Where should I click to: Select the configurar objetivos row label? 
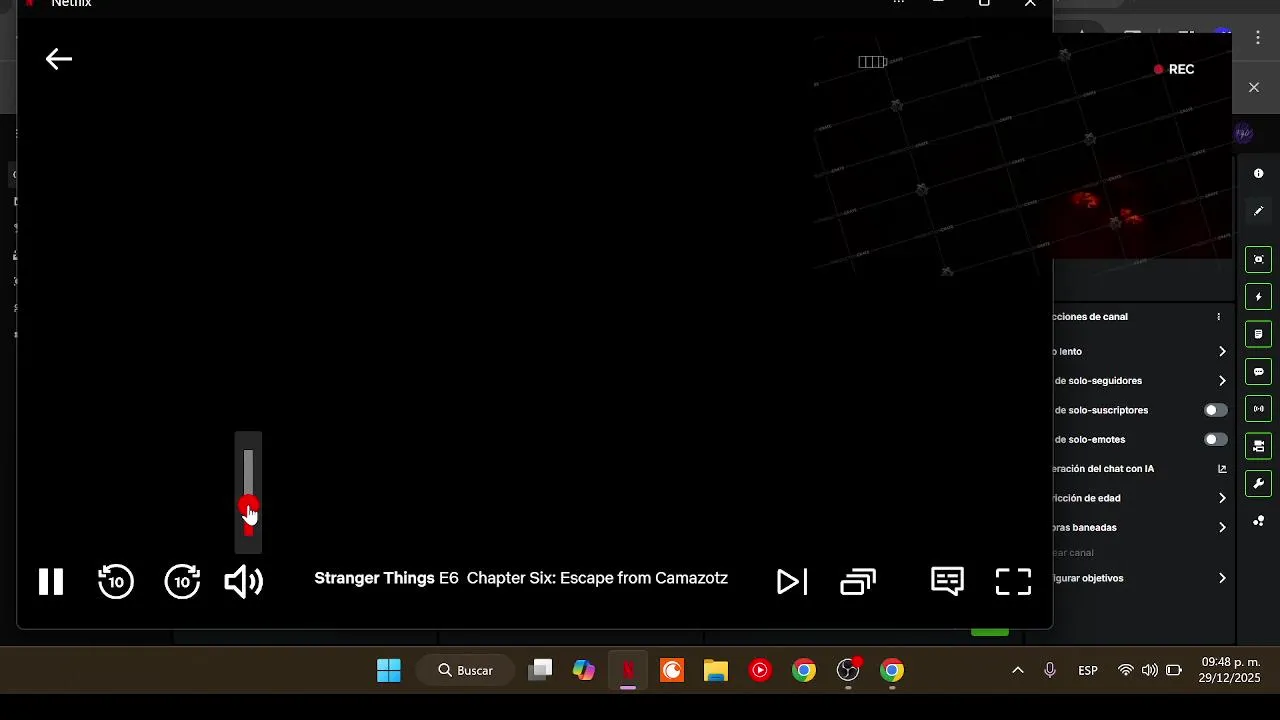click(1089, 578)
